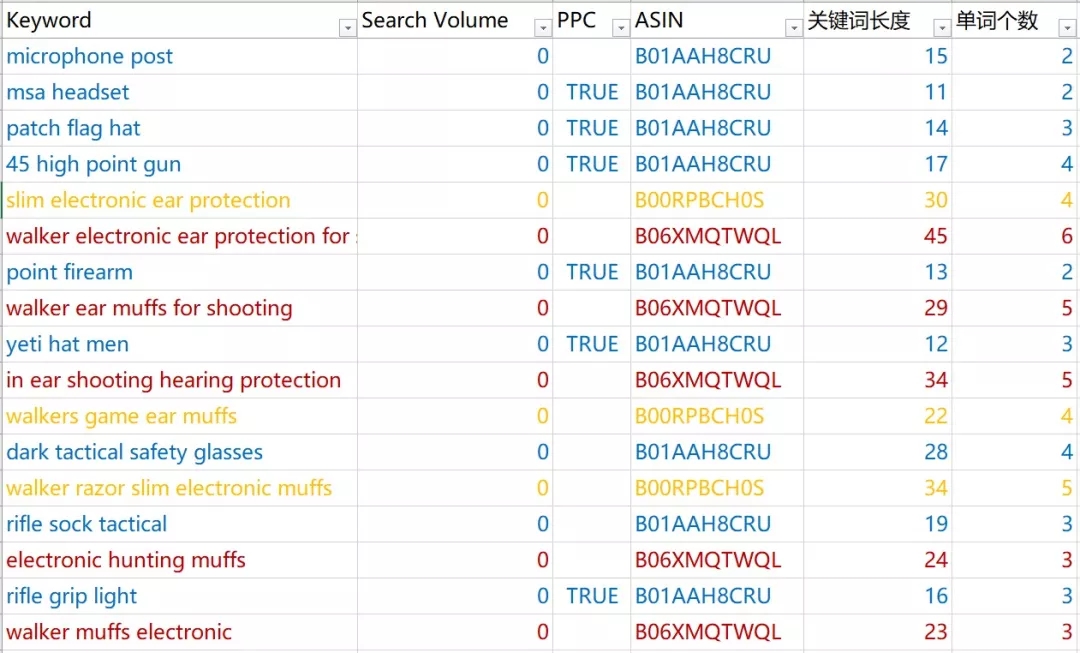The width and height of the screenshot is (1080, 653).
Task: Select 'in ear shooting hearing protection' cell
Action: tap(179, 380)
